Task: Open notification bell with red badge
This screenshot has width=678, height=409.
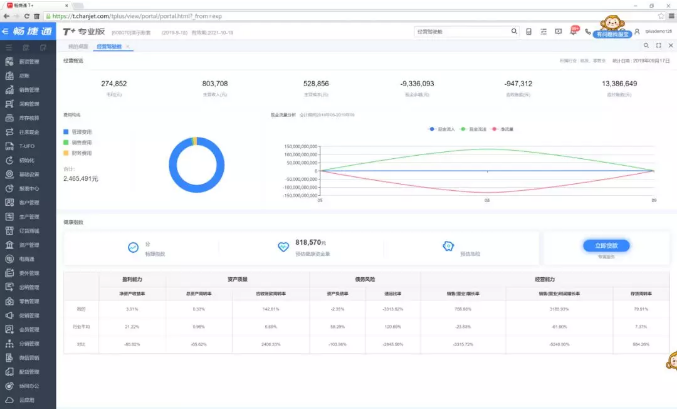Action: click(571, 31)
